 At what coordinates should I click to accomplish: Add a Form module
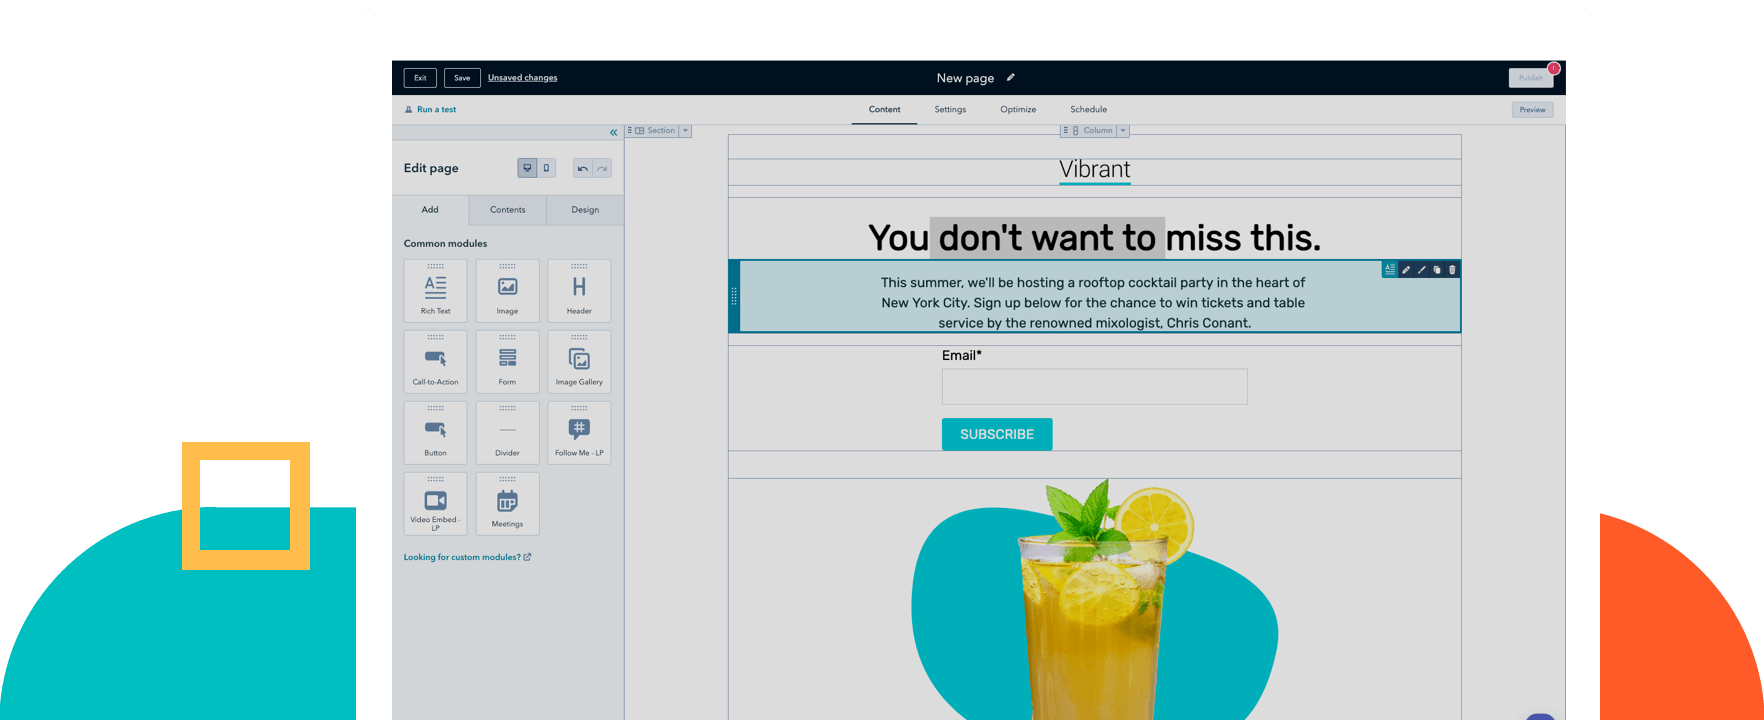click(x=507, y=362)
